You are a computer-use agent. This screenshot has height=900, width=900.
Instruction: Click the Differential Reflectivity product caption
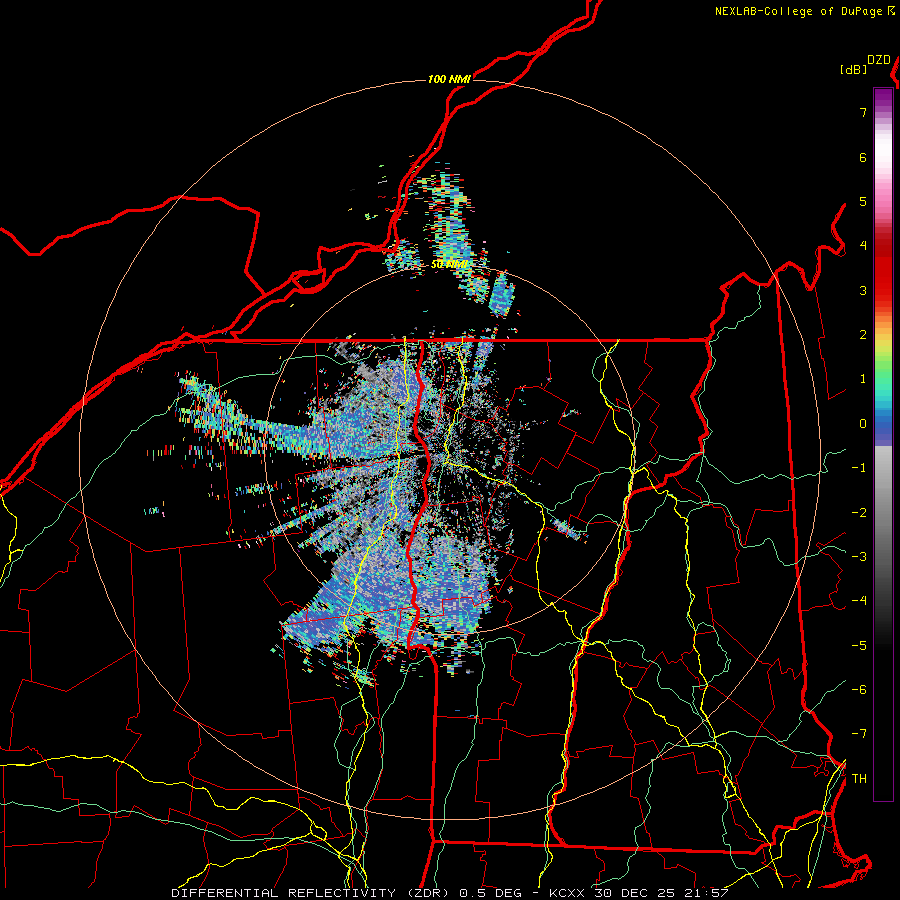click(x=450, y=893)
